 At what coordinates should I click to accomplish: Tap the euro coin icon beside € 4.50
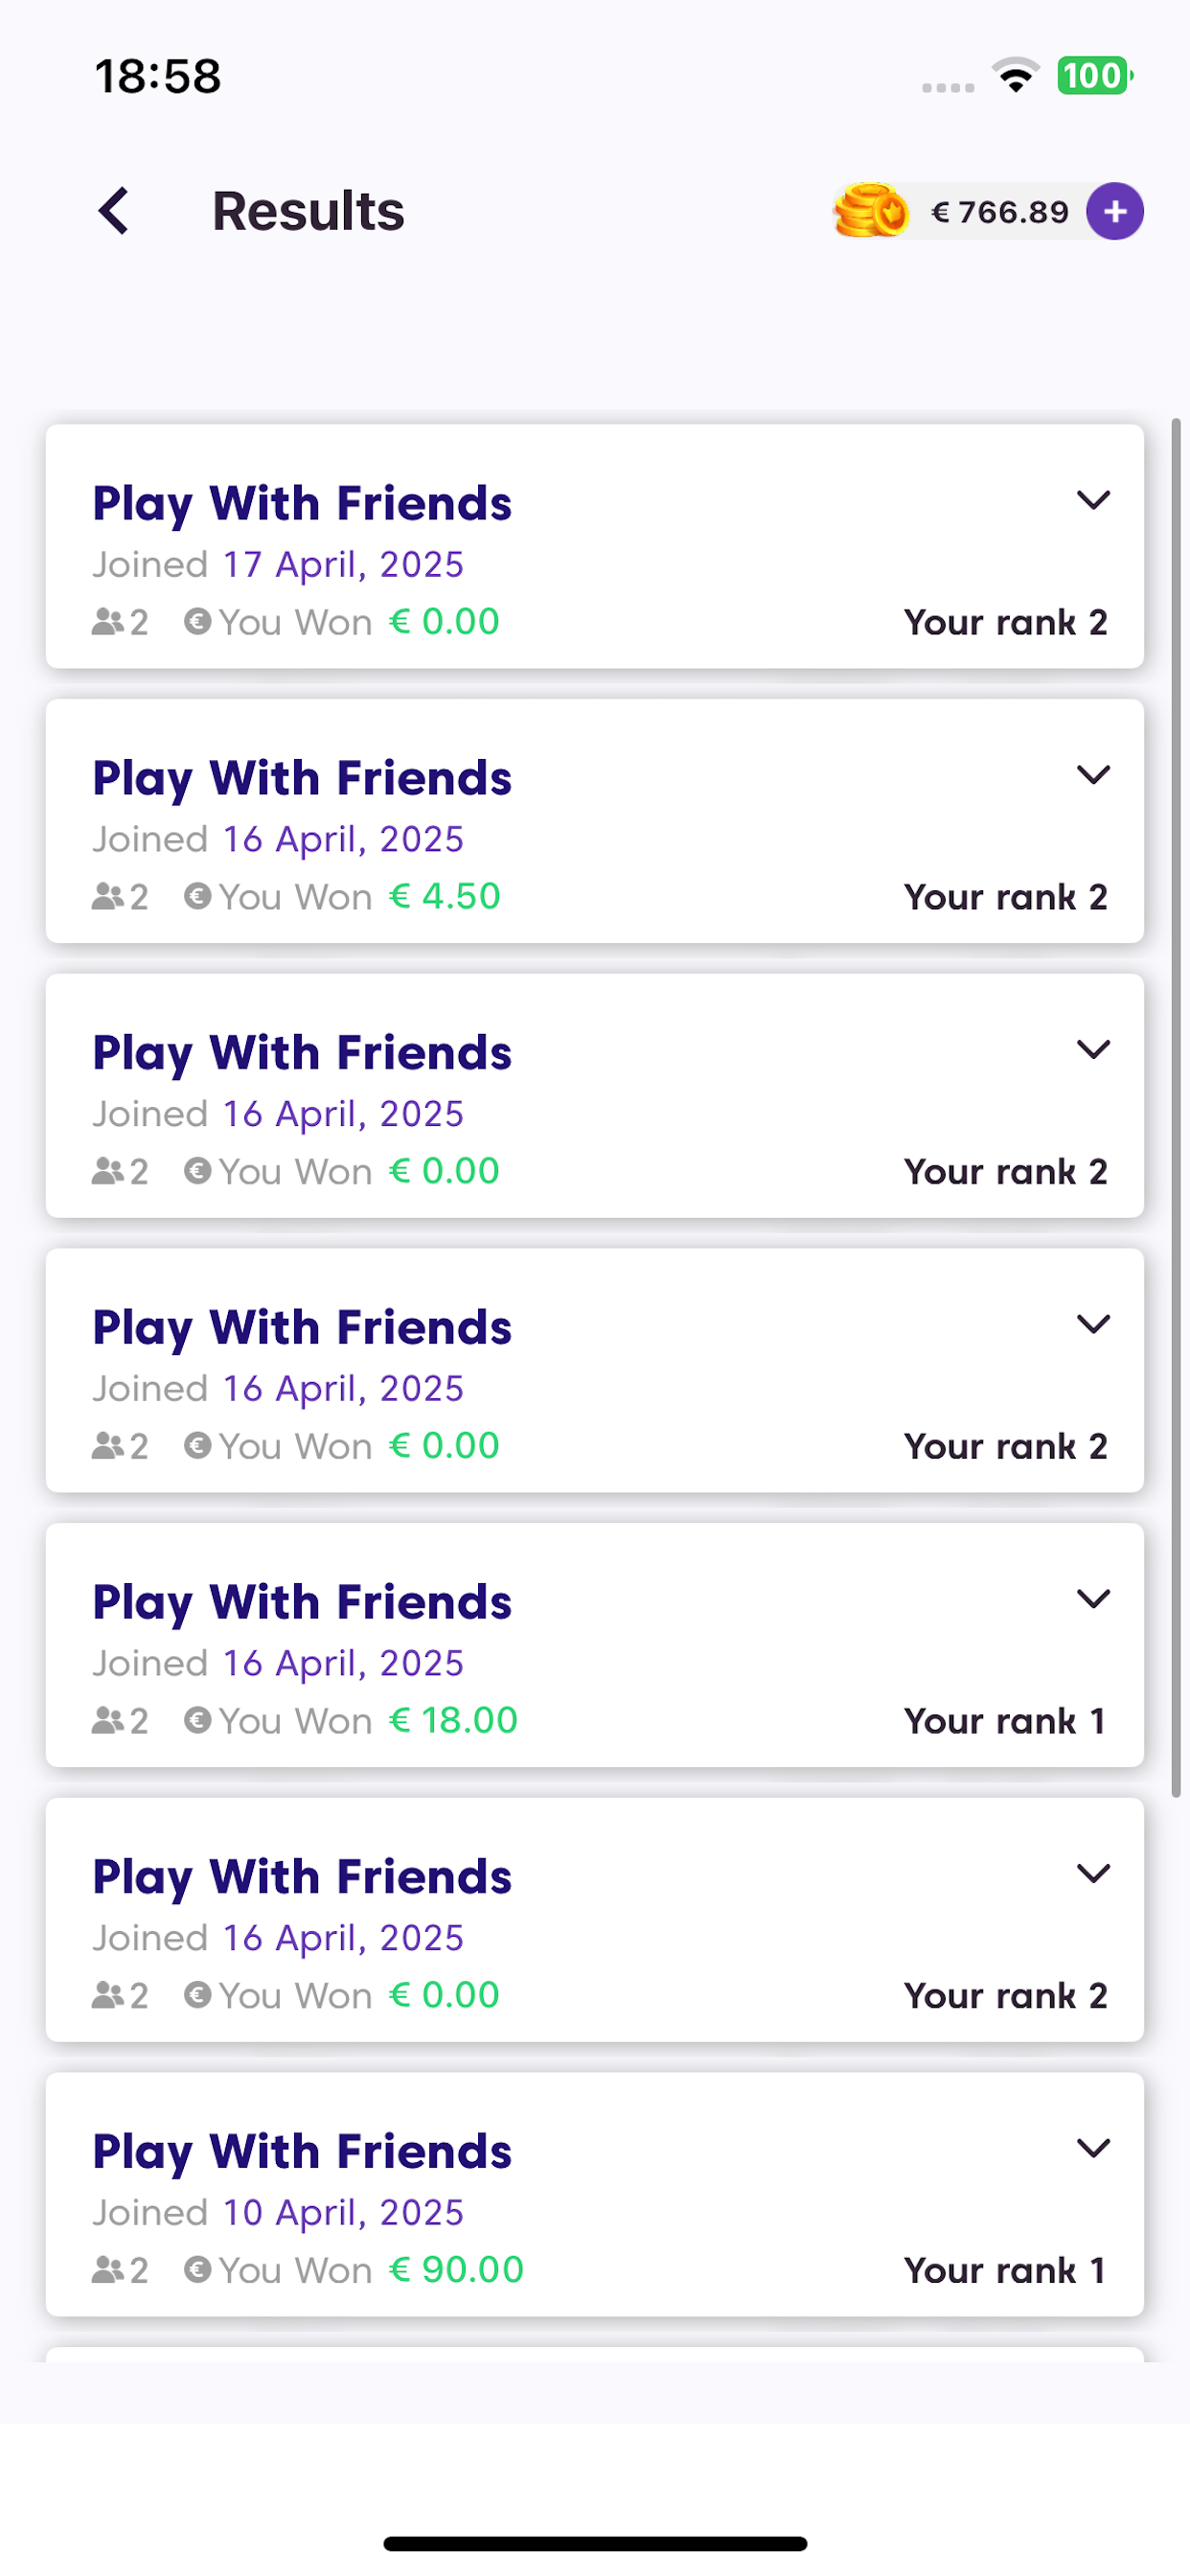coord(197,896)
